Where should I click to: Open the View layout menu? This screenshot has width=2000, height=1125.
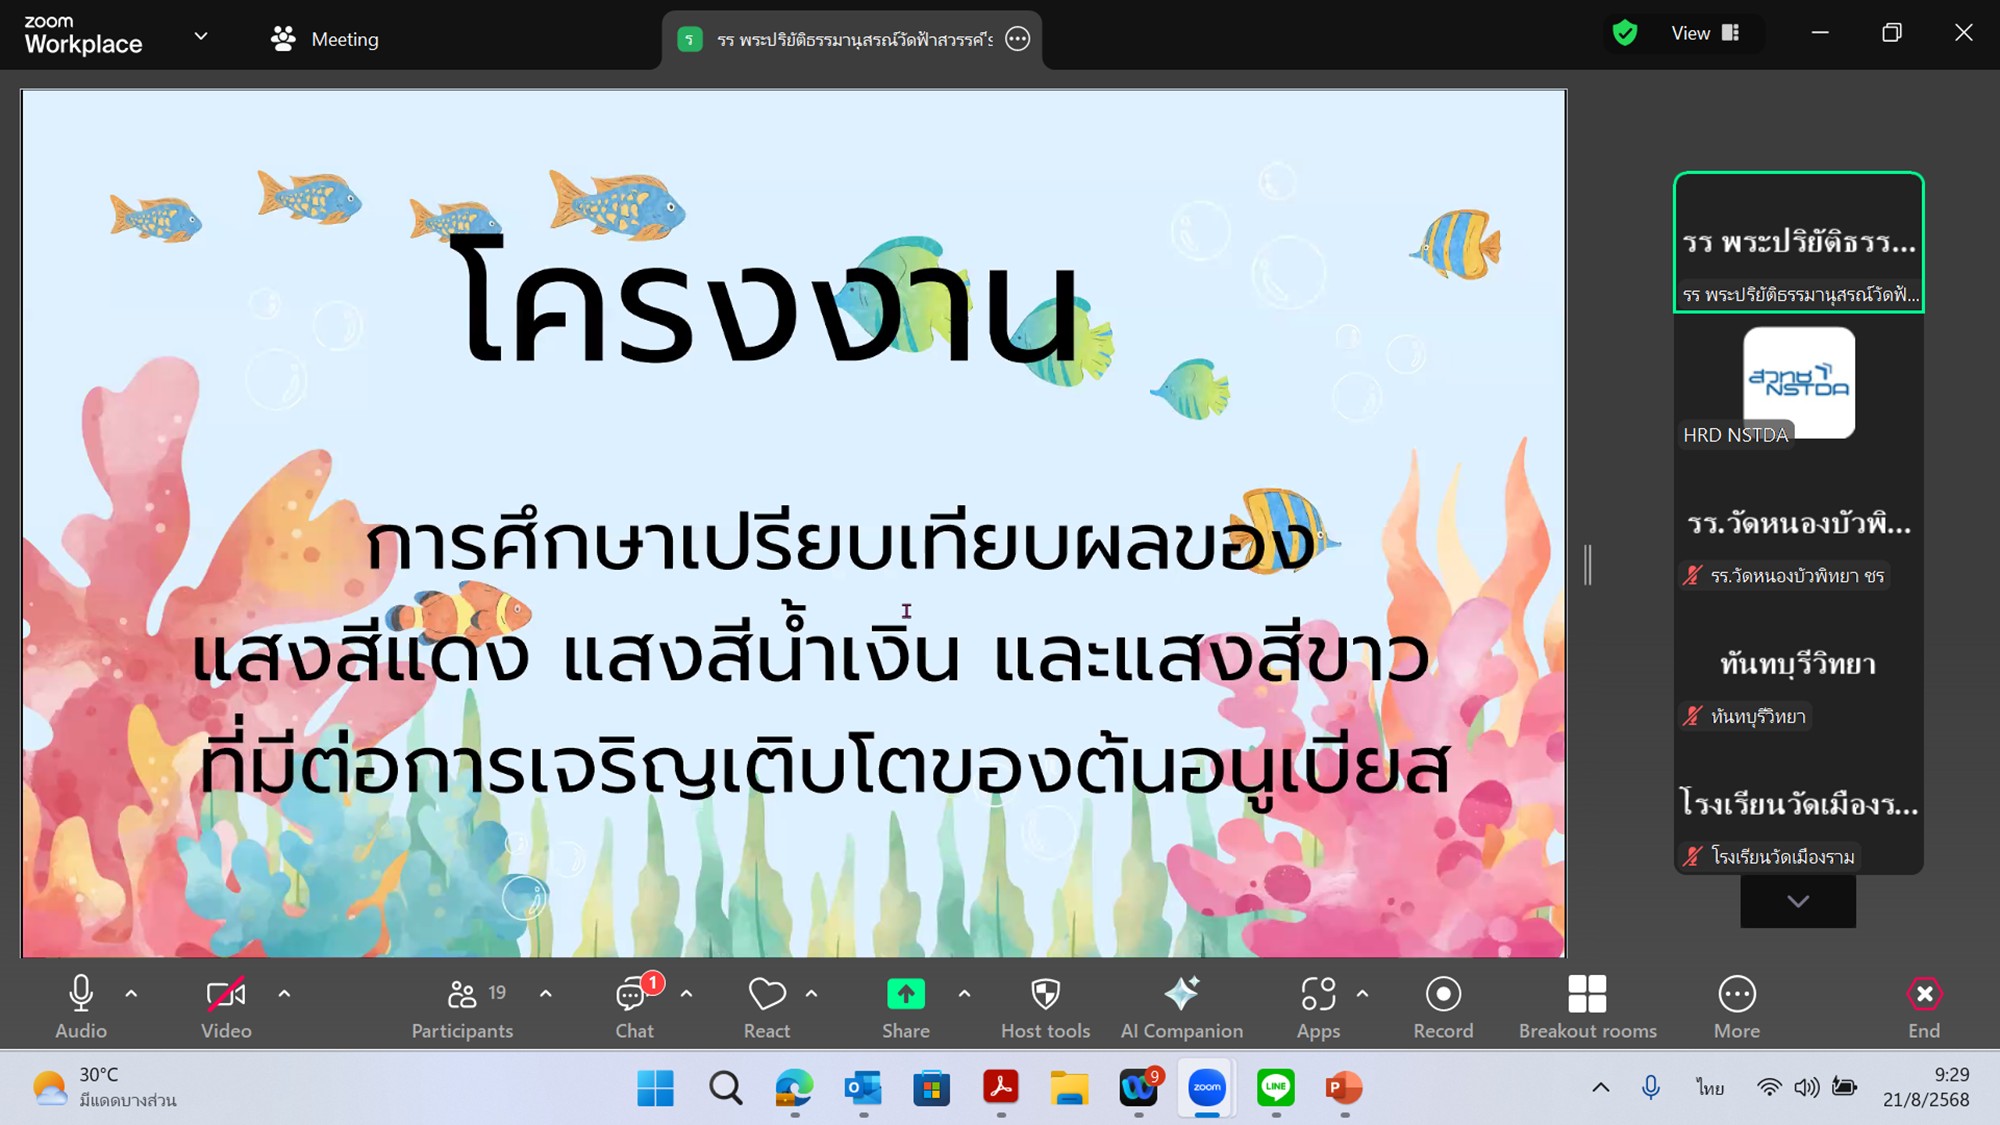1705,34
